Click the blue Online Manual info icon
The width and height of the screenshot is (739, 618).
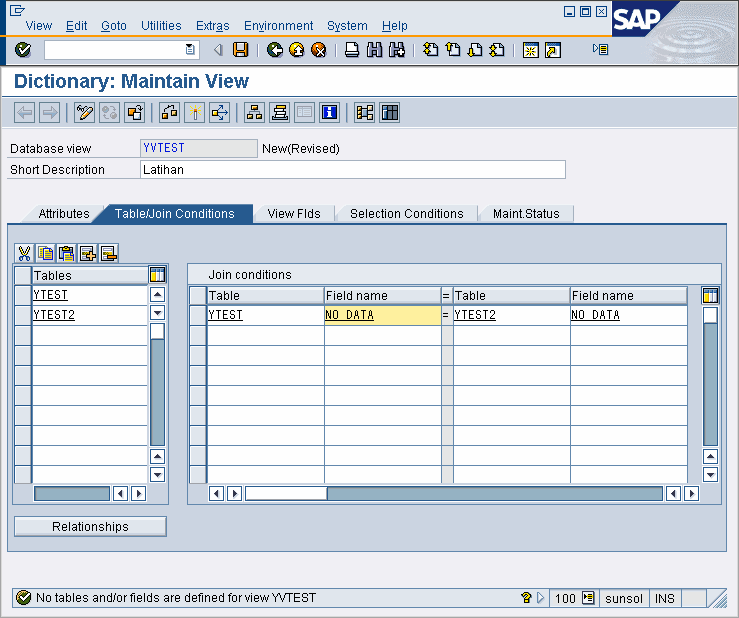point(329,113)
